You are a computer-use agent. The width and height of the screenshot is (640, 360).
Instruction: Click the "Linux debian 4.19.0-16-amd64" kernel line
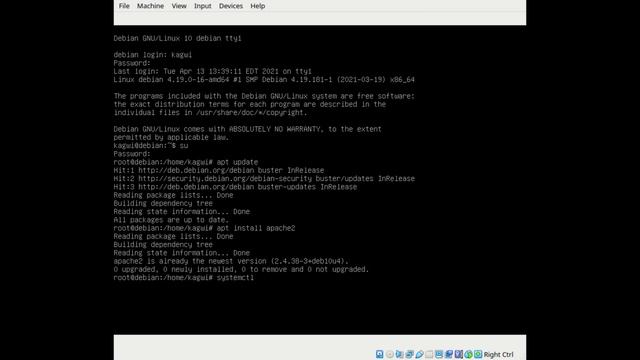(264, 80)
